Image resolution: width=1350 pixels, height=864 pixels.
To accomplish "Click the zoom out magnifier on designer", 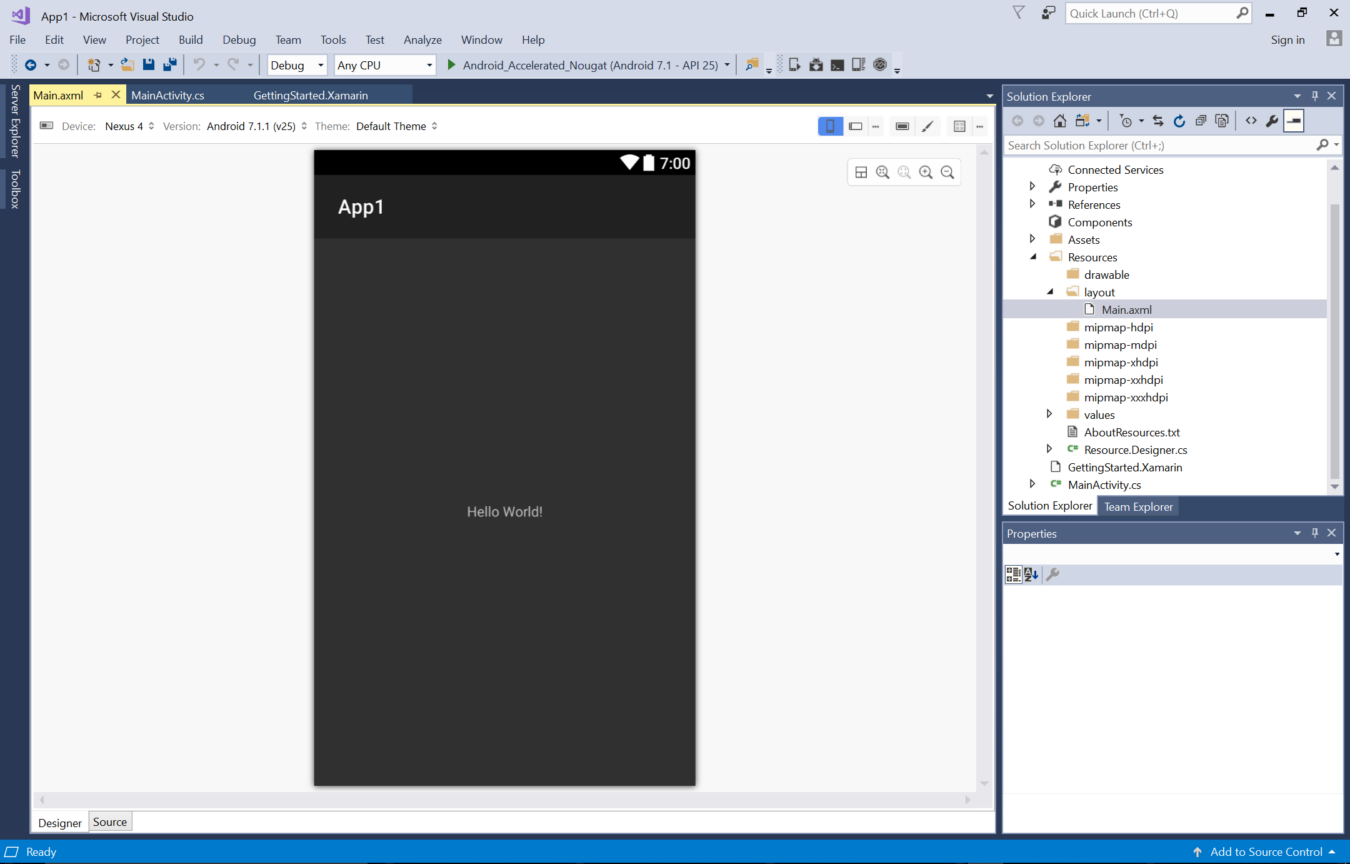I will point(947,172).
